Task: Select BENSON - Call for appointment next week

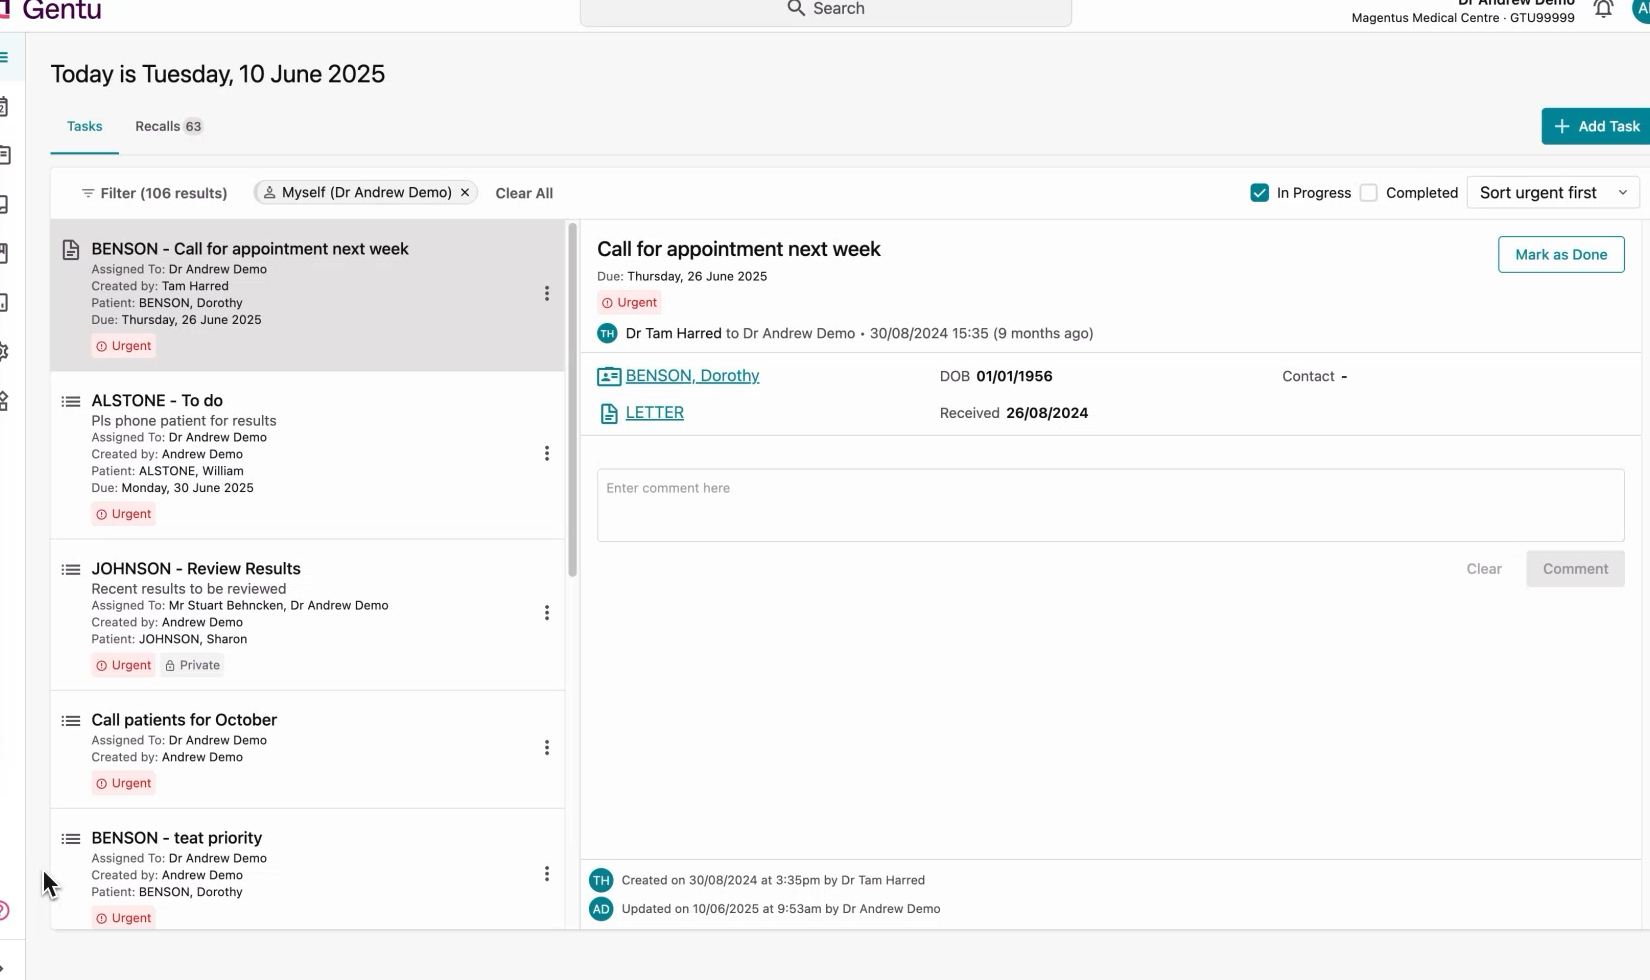Action: tap(308, 296)
